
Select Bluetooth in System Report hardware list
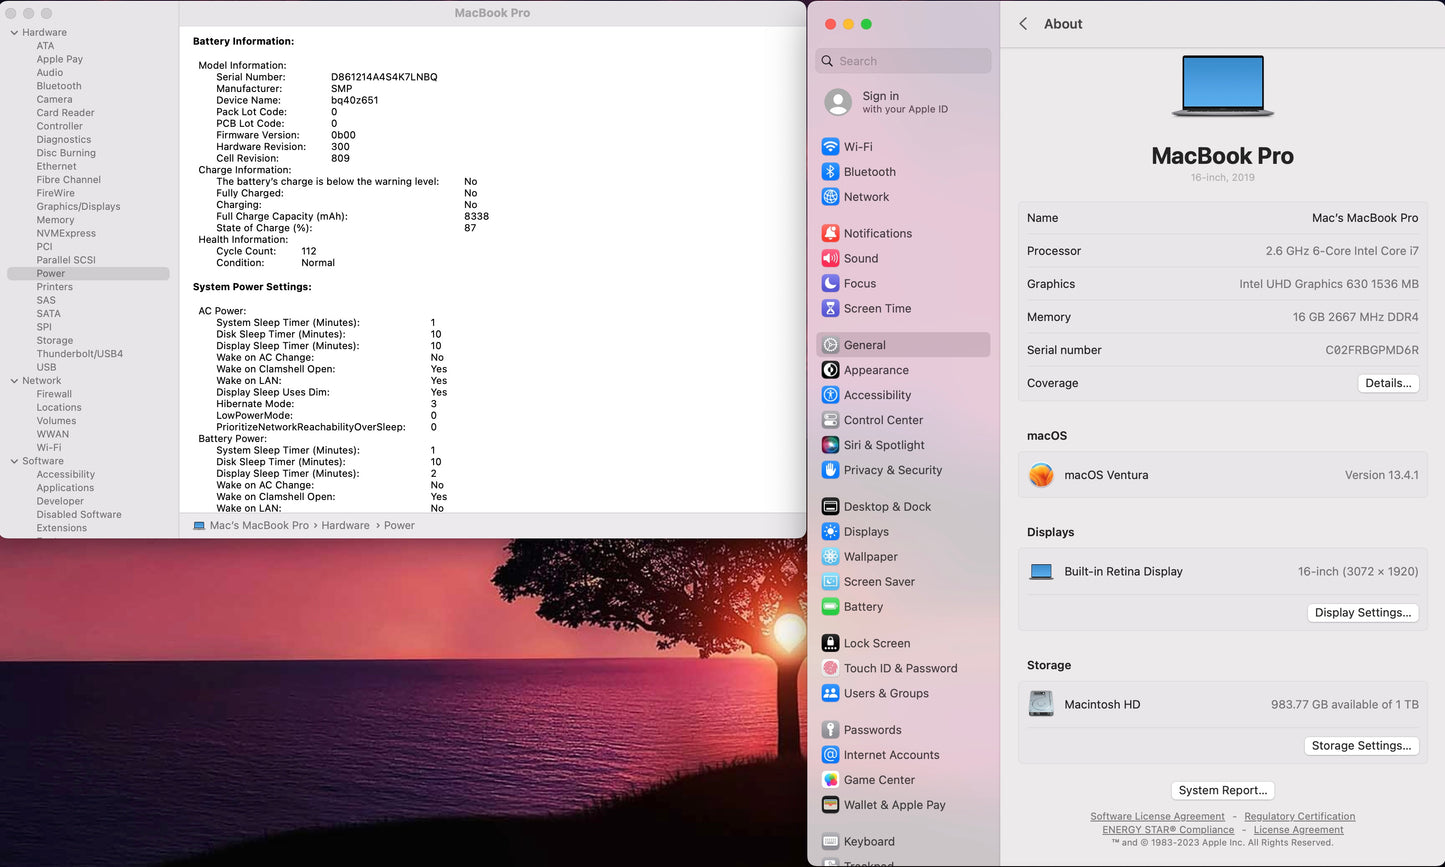pos(59,86)
